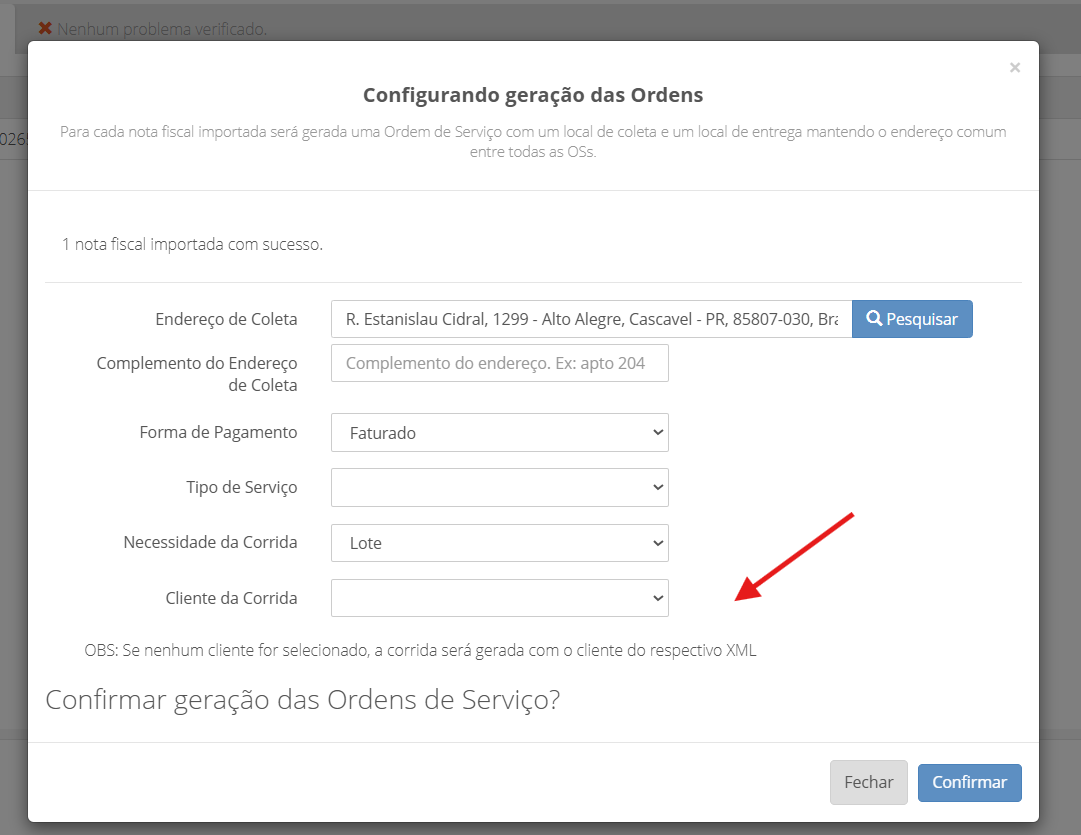Viewport: 1081px width, 835px height.
Task: Close the dialog with the X icon
Action: (x=1015, y=68)
